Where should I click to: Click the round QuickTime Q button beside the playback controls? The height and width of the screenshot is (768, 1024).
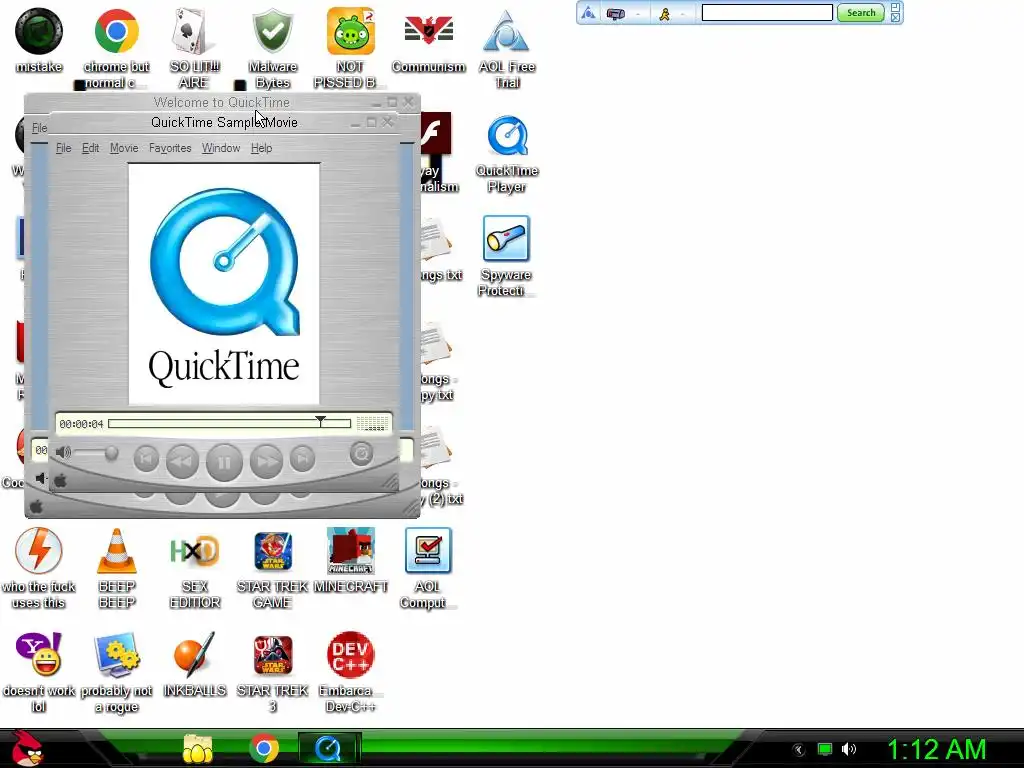tap(361, 453)
